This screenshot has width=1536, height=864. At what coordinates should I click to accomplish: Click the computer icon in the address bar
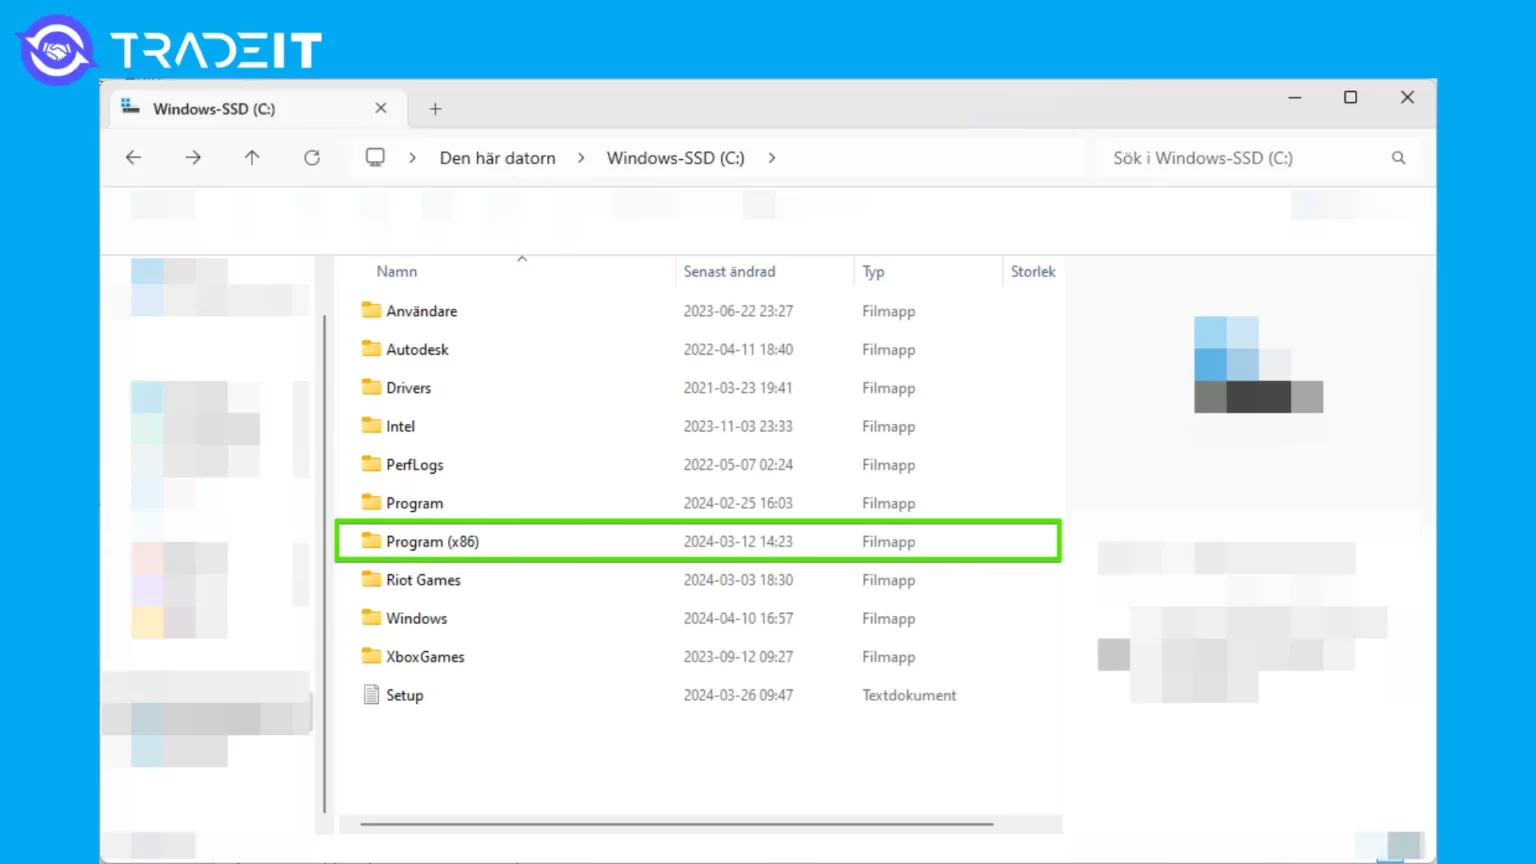(x=375, y=158)
